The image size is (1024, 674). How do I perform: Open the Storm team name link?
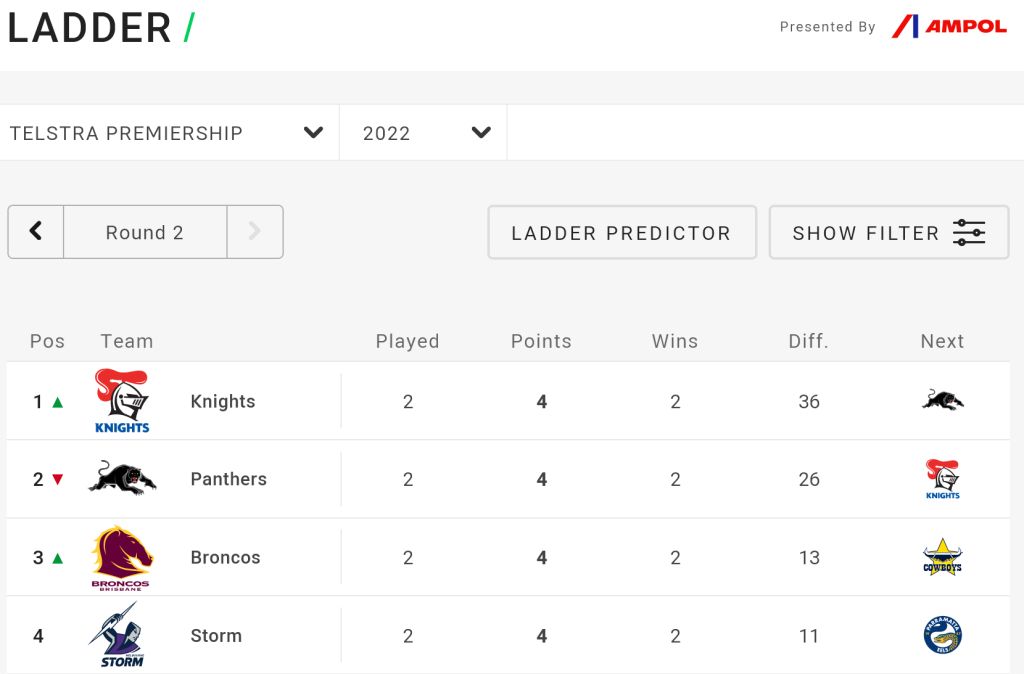tap(216, 635)
